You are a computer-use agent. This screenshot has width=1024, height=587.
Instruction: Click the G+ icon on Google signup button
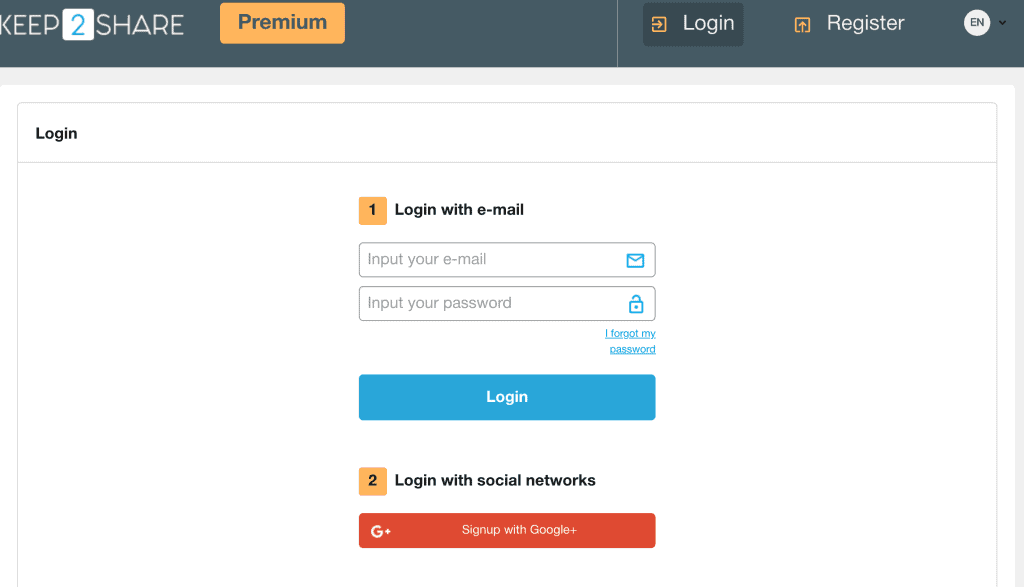(x=379, y=530)
